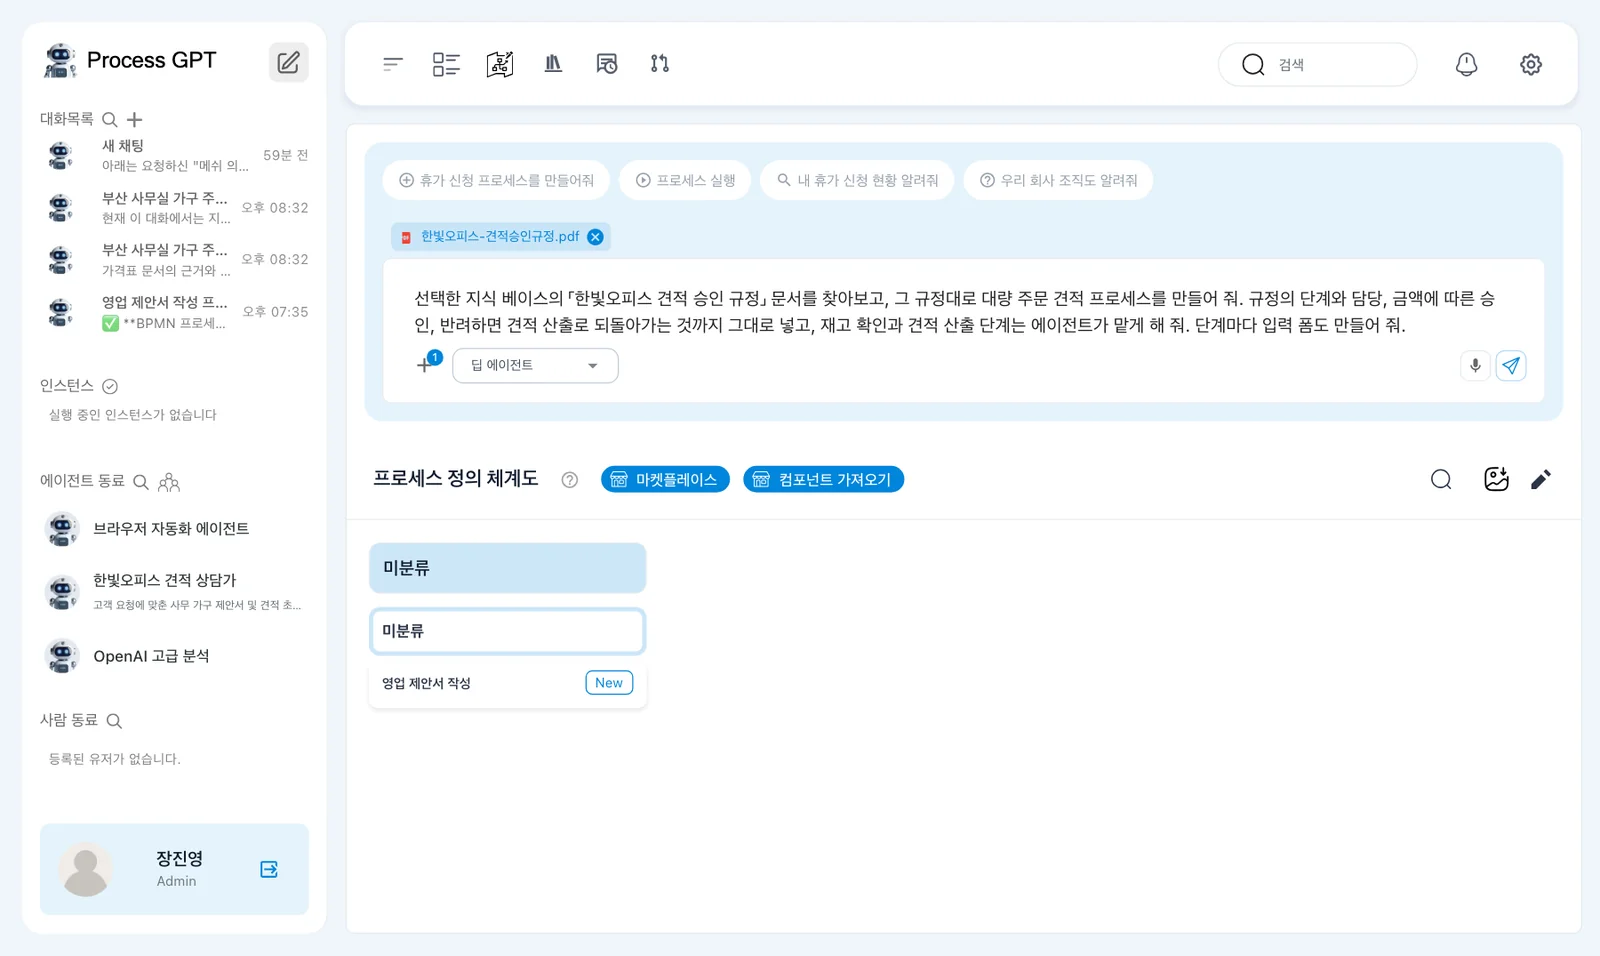Click the New badge on 영업 제안서 작성

tap(609, 683)
